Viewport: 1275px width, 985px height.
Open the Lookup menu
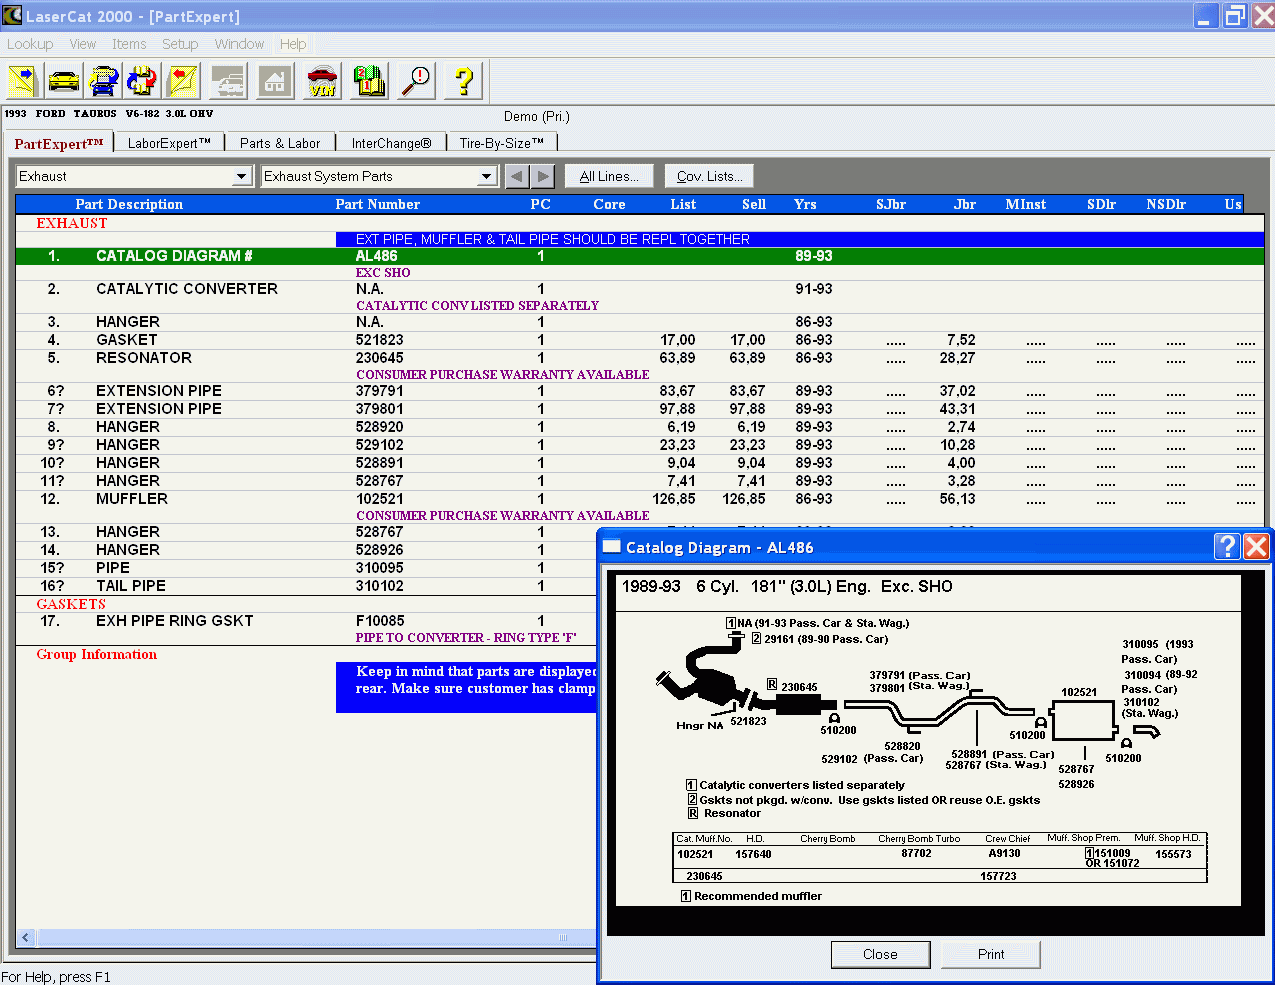click(x=30, y=44)
